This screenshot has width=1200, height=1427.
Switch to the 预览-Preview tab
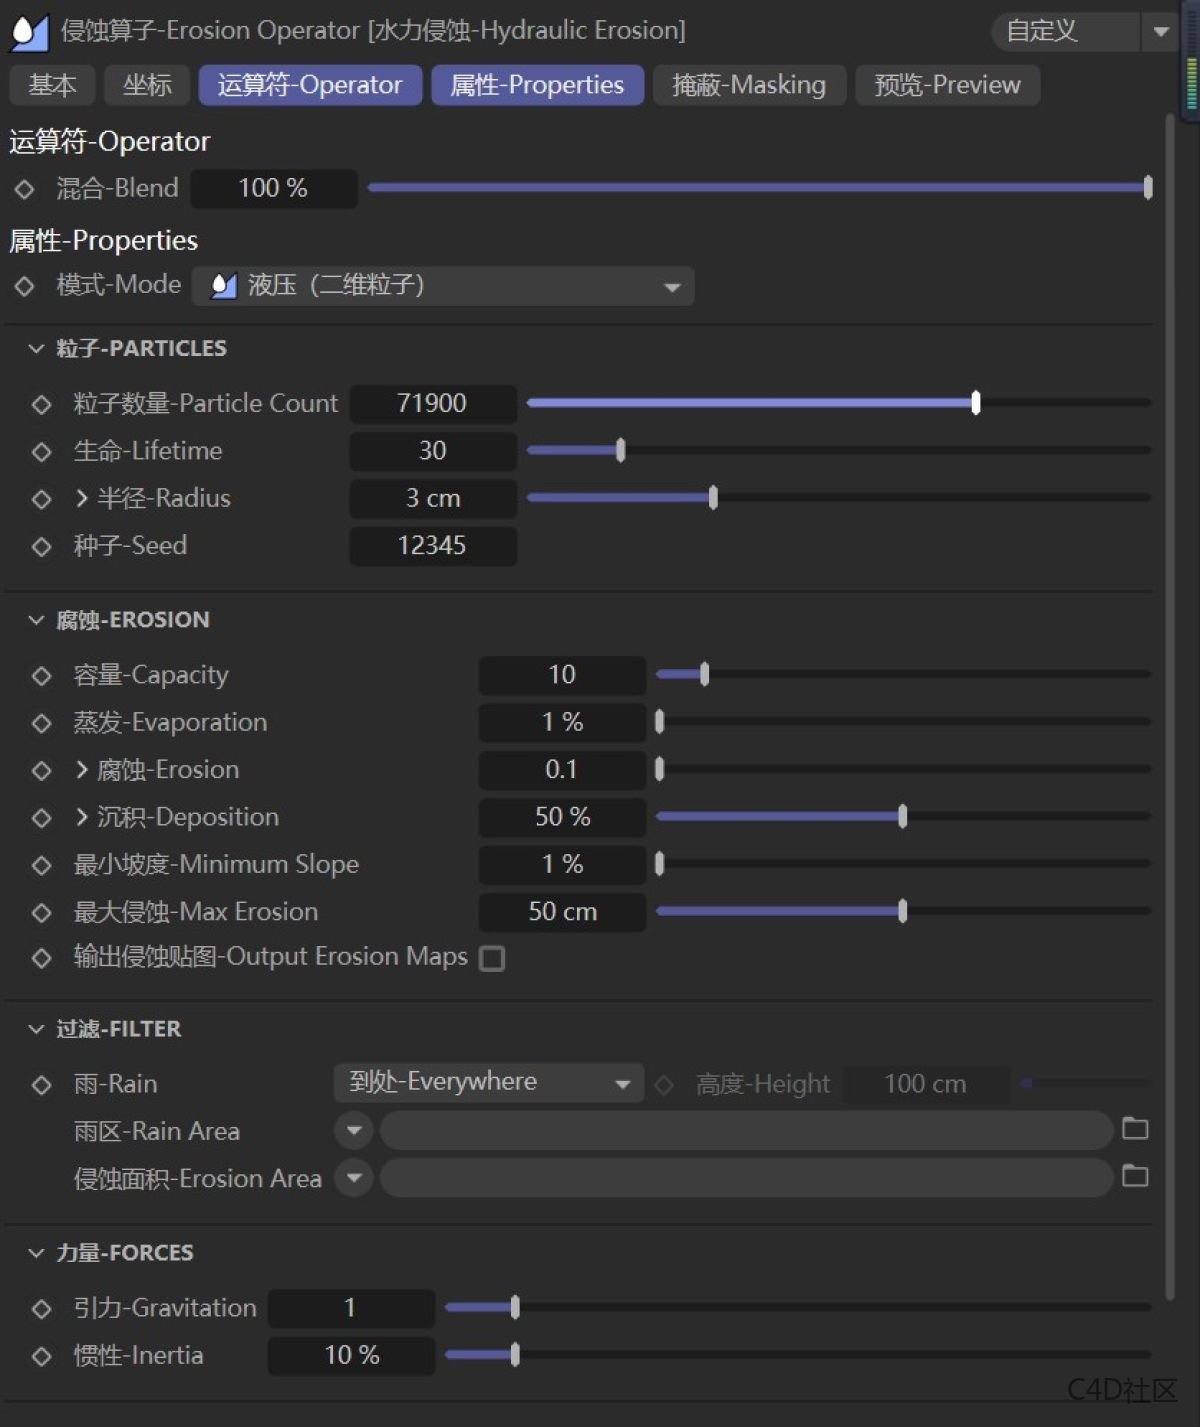click(x=947, y=85)
